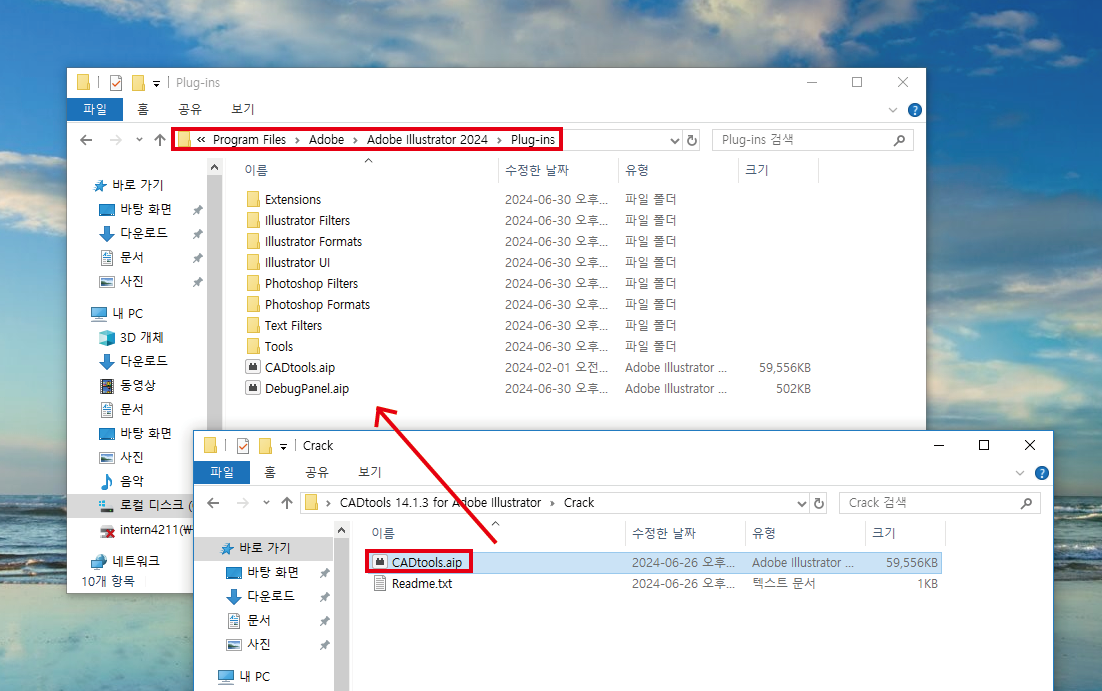Open 파일 tab in Crack window
1102x691 pixels.
(222, 472)
